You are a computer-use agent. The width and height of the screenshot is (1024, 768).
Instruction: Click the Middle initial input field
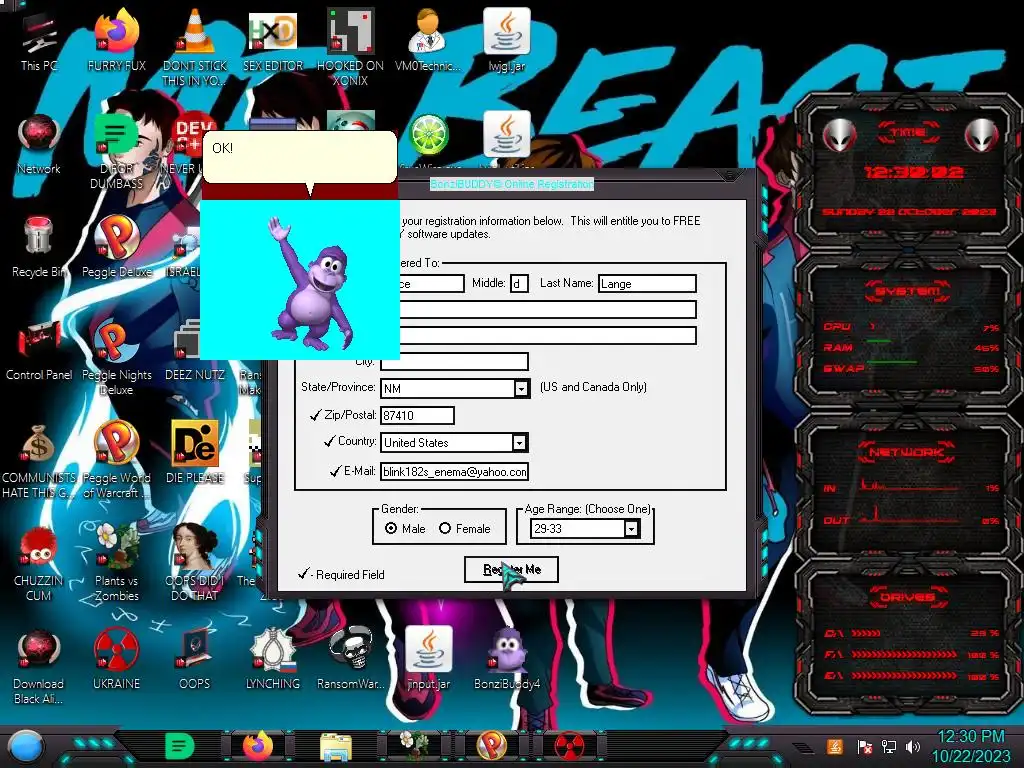pos(519,283)
